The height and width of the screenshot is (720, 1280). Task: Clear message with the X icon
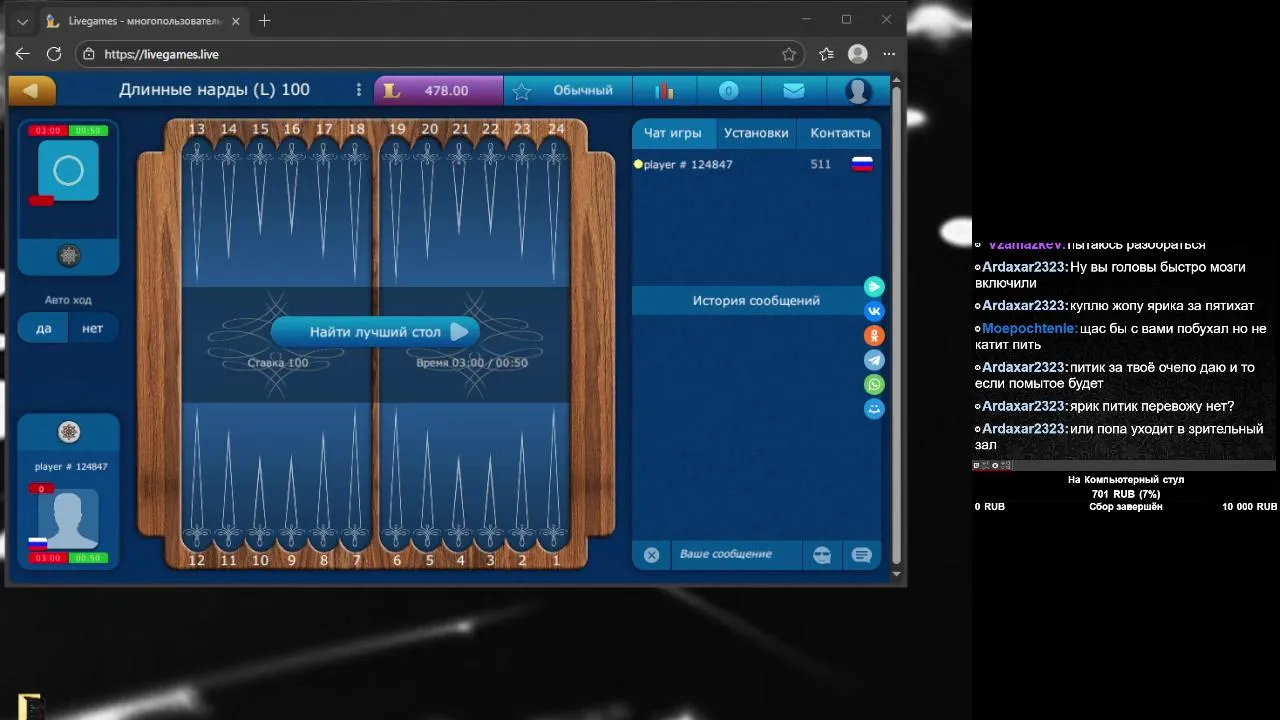[x=651, y=554]
